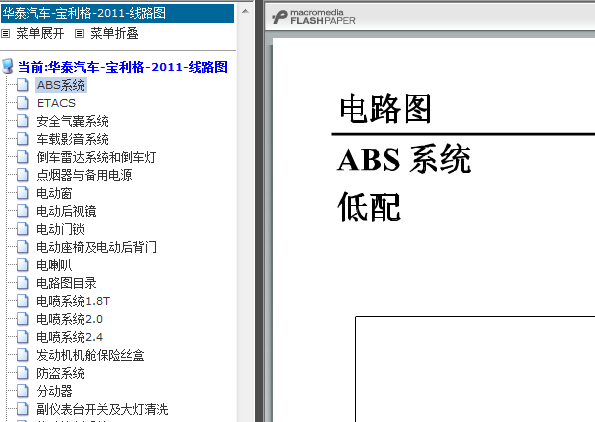Viewport: 595px width, 422px height.
Task: Click the ABS 系统 title in the page
Action: click(x=404, y=159)
